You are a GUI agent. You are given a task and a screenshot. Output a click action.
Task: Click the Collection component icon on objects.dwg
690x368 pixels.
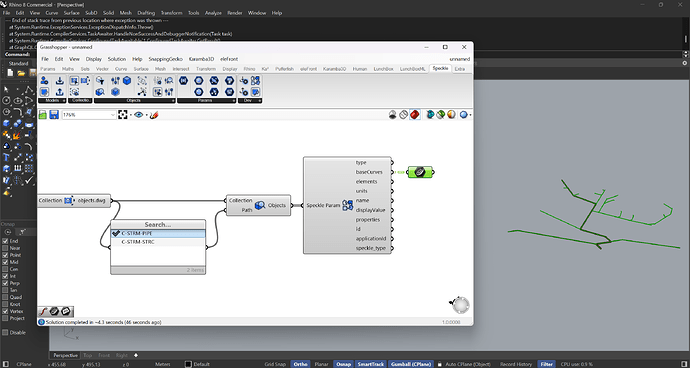point(68,201)
